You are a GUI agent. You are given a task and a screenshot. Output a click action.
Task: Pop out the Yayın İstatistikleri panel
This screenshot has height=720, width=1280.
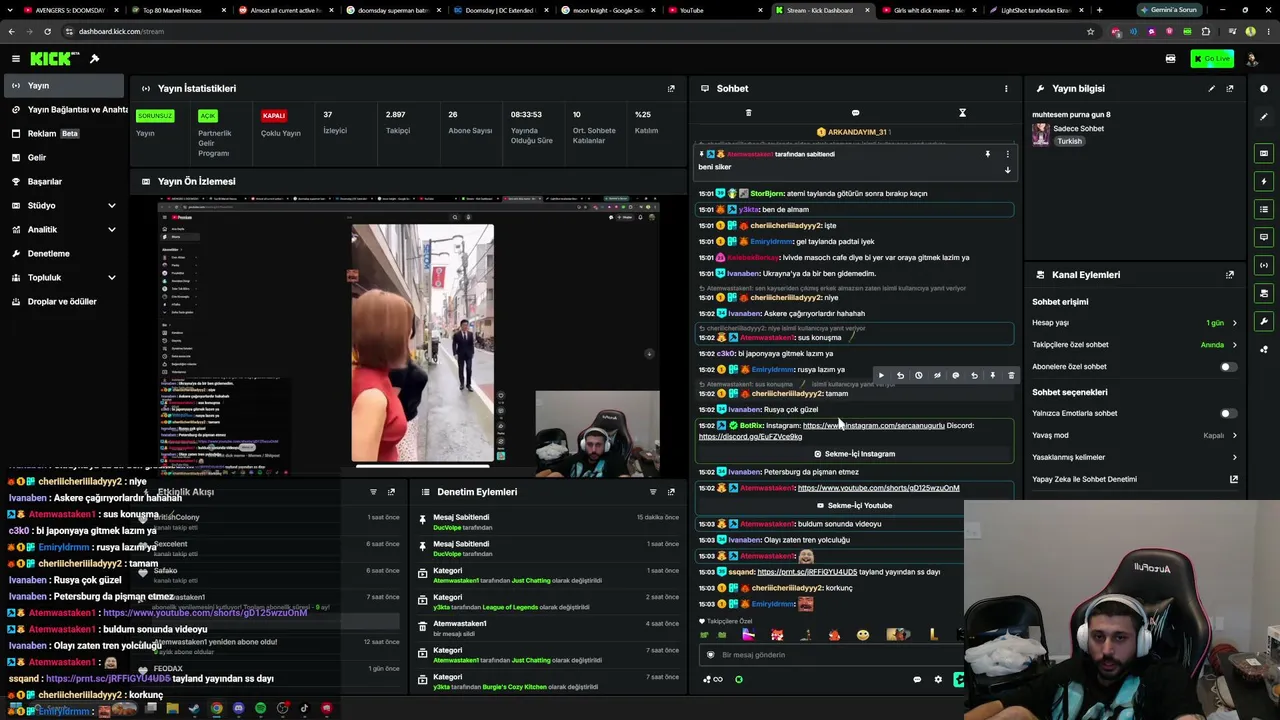pyautogui.click(x=671, y=89)
